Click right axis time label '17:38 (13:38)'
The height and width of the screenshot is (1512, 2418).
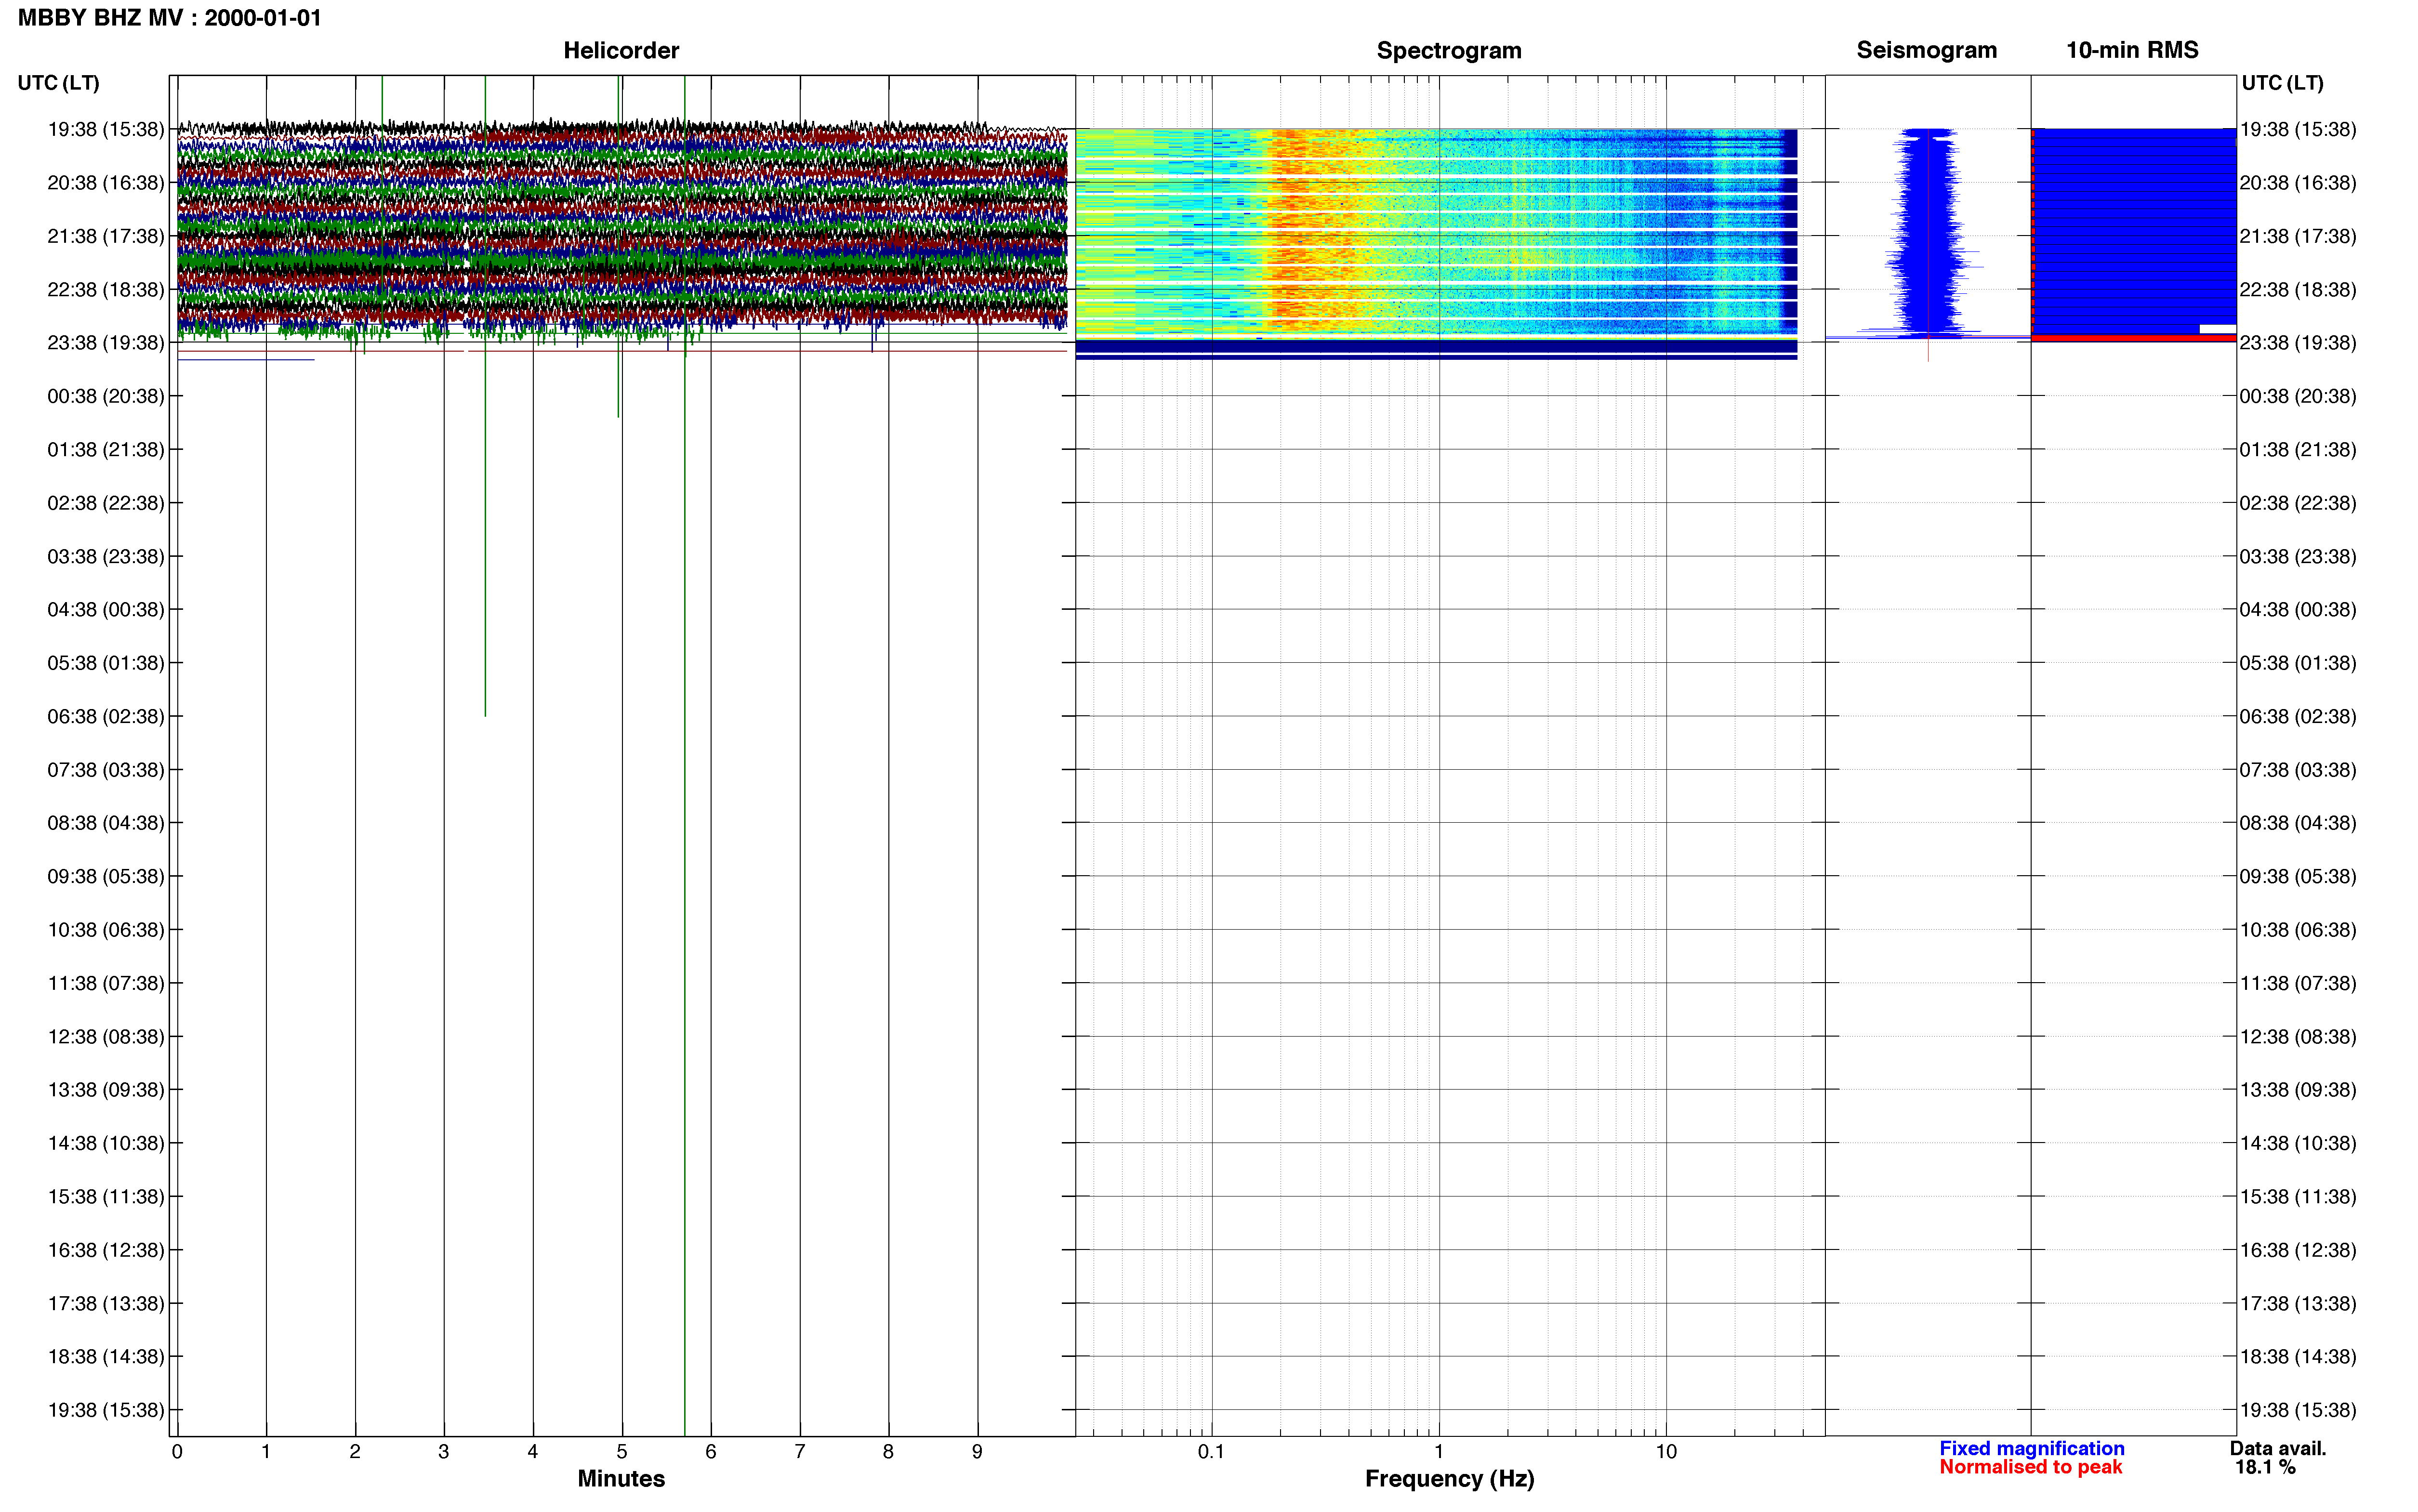[2297, 1303]
